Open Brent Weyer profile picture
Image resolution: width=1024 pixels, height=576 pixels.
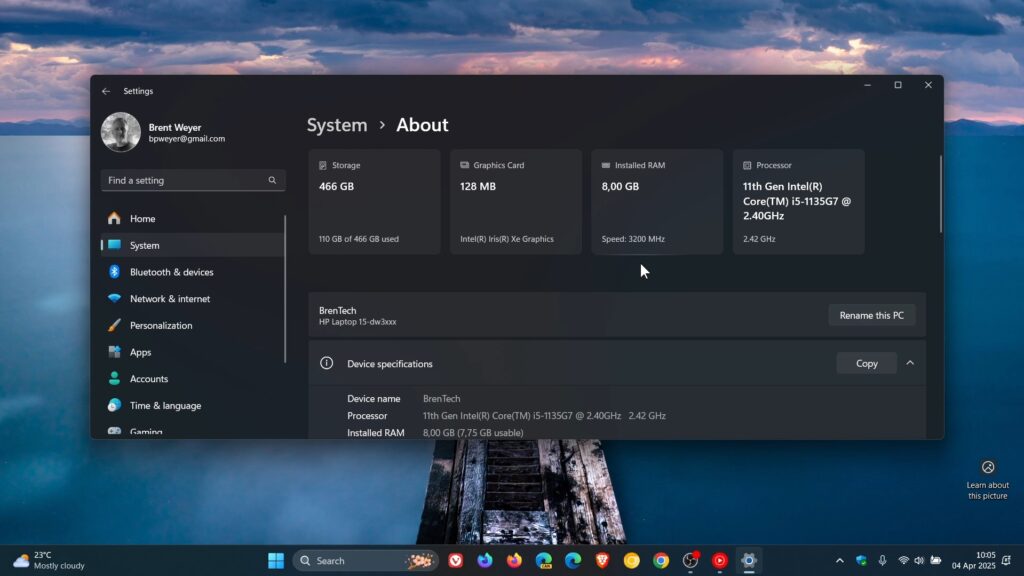121,132
